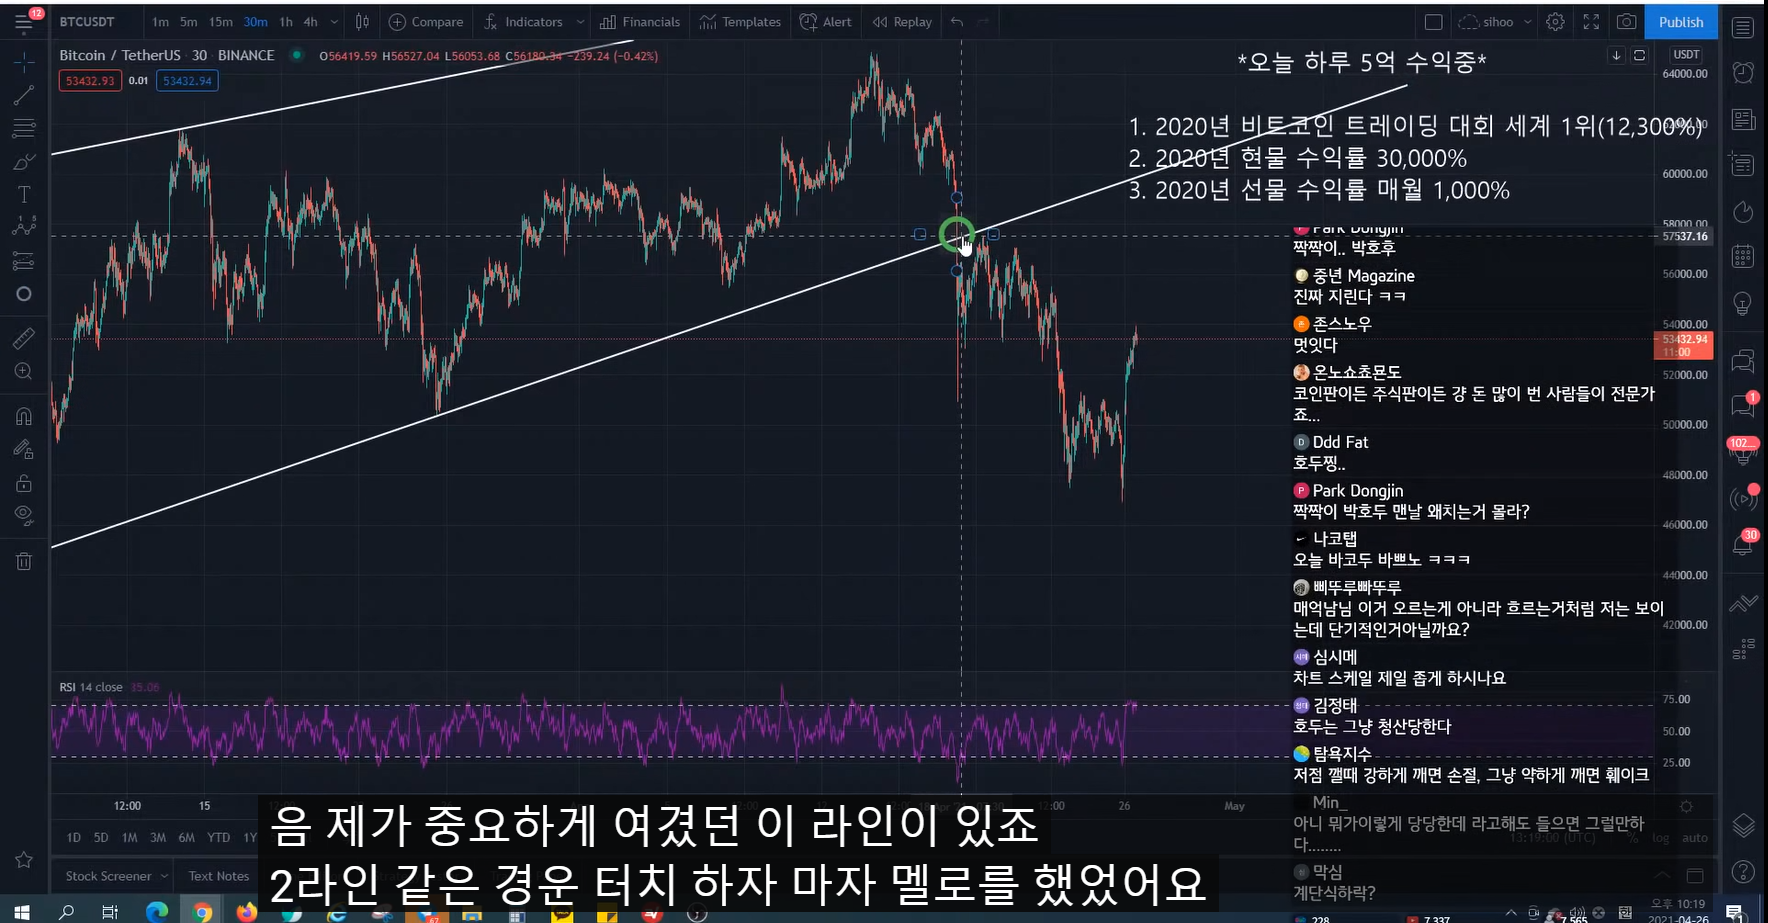Image resolution: width=1768 pixels, height=923 pixels.
Task: Select the 3M date range
Action: (158, 838)
